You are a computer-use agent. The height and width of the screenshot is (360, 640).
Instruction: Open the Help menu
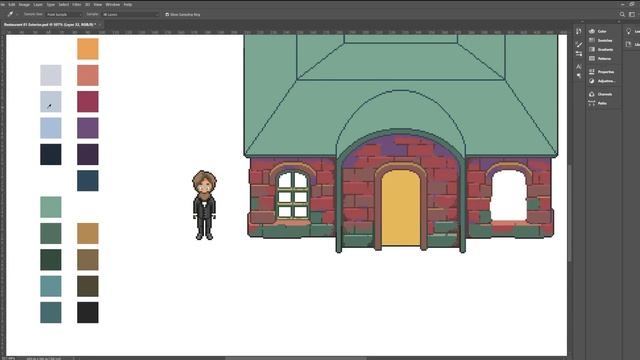pos(128,4)
